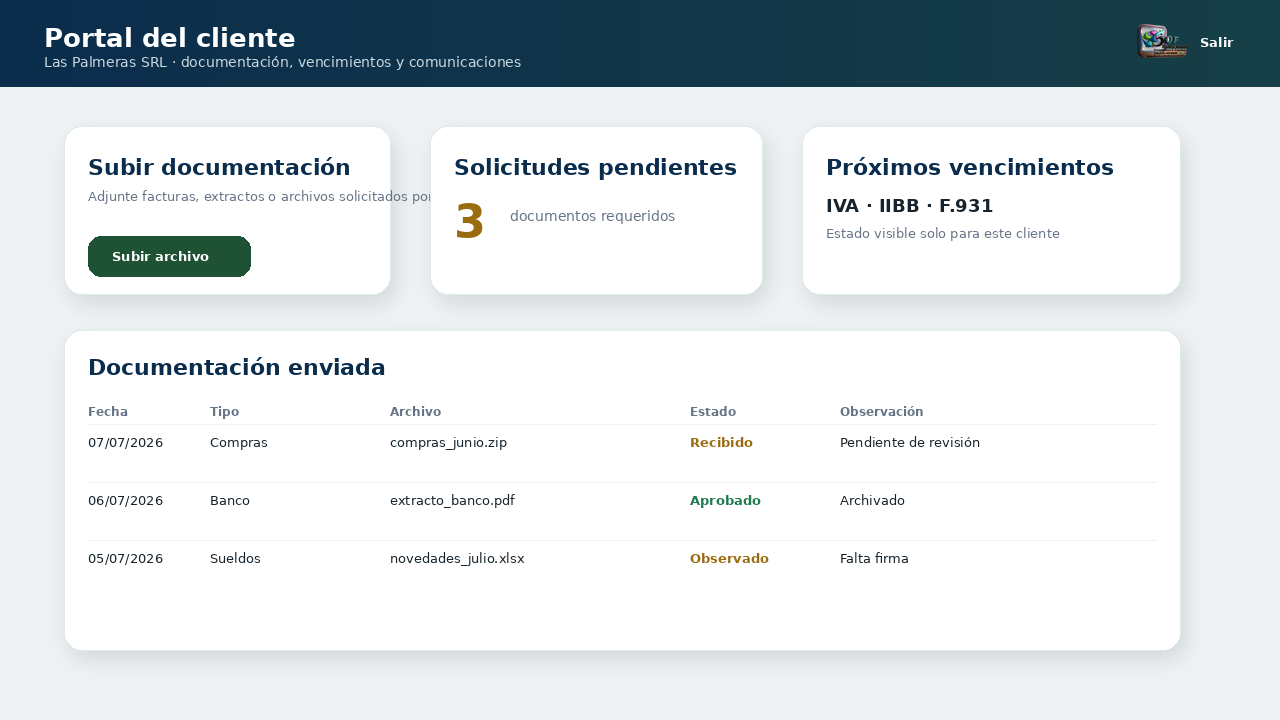Viewport: 1280px width, 720px height.
Task: Select the Compras type cell
Action: pos(239,443)
